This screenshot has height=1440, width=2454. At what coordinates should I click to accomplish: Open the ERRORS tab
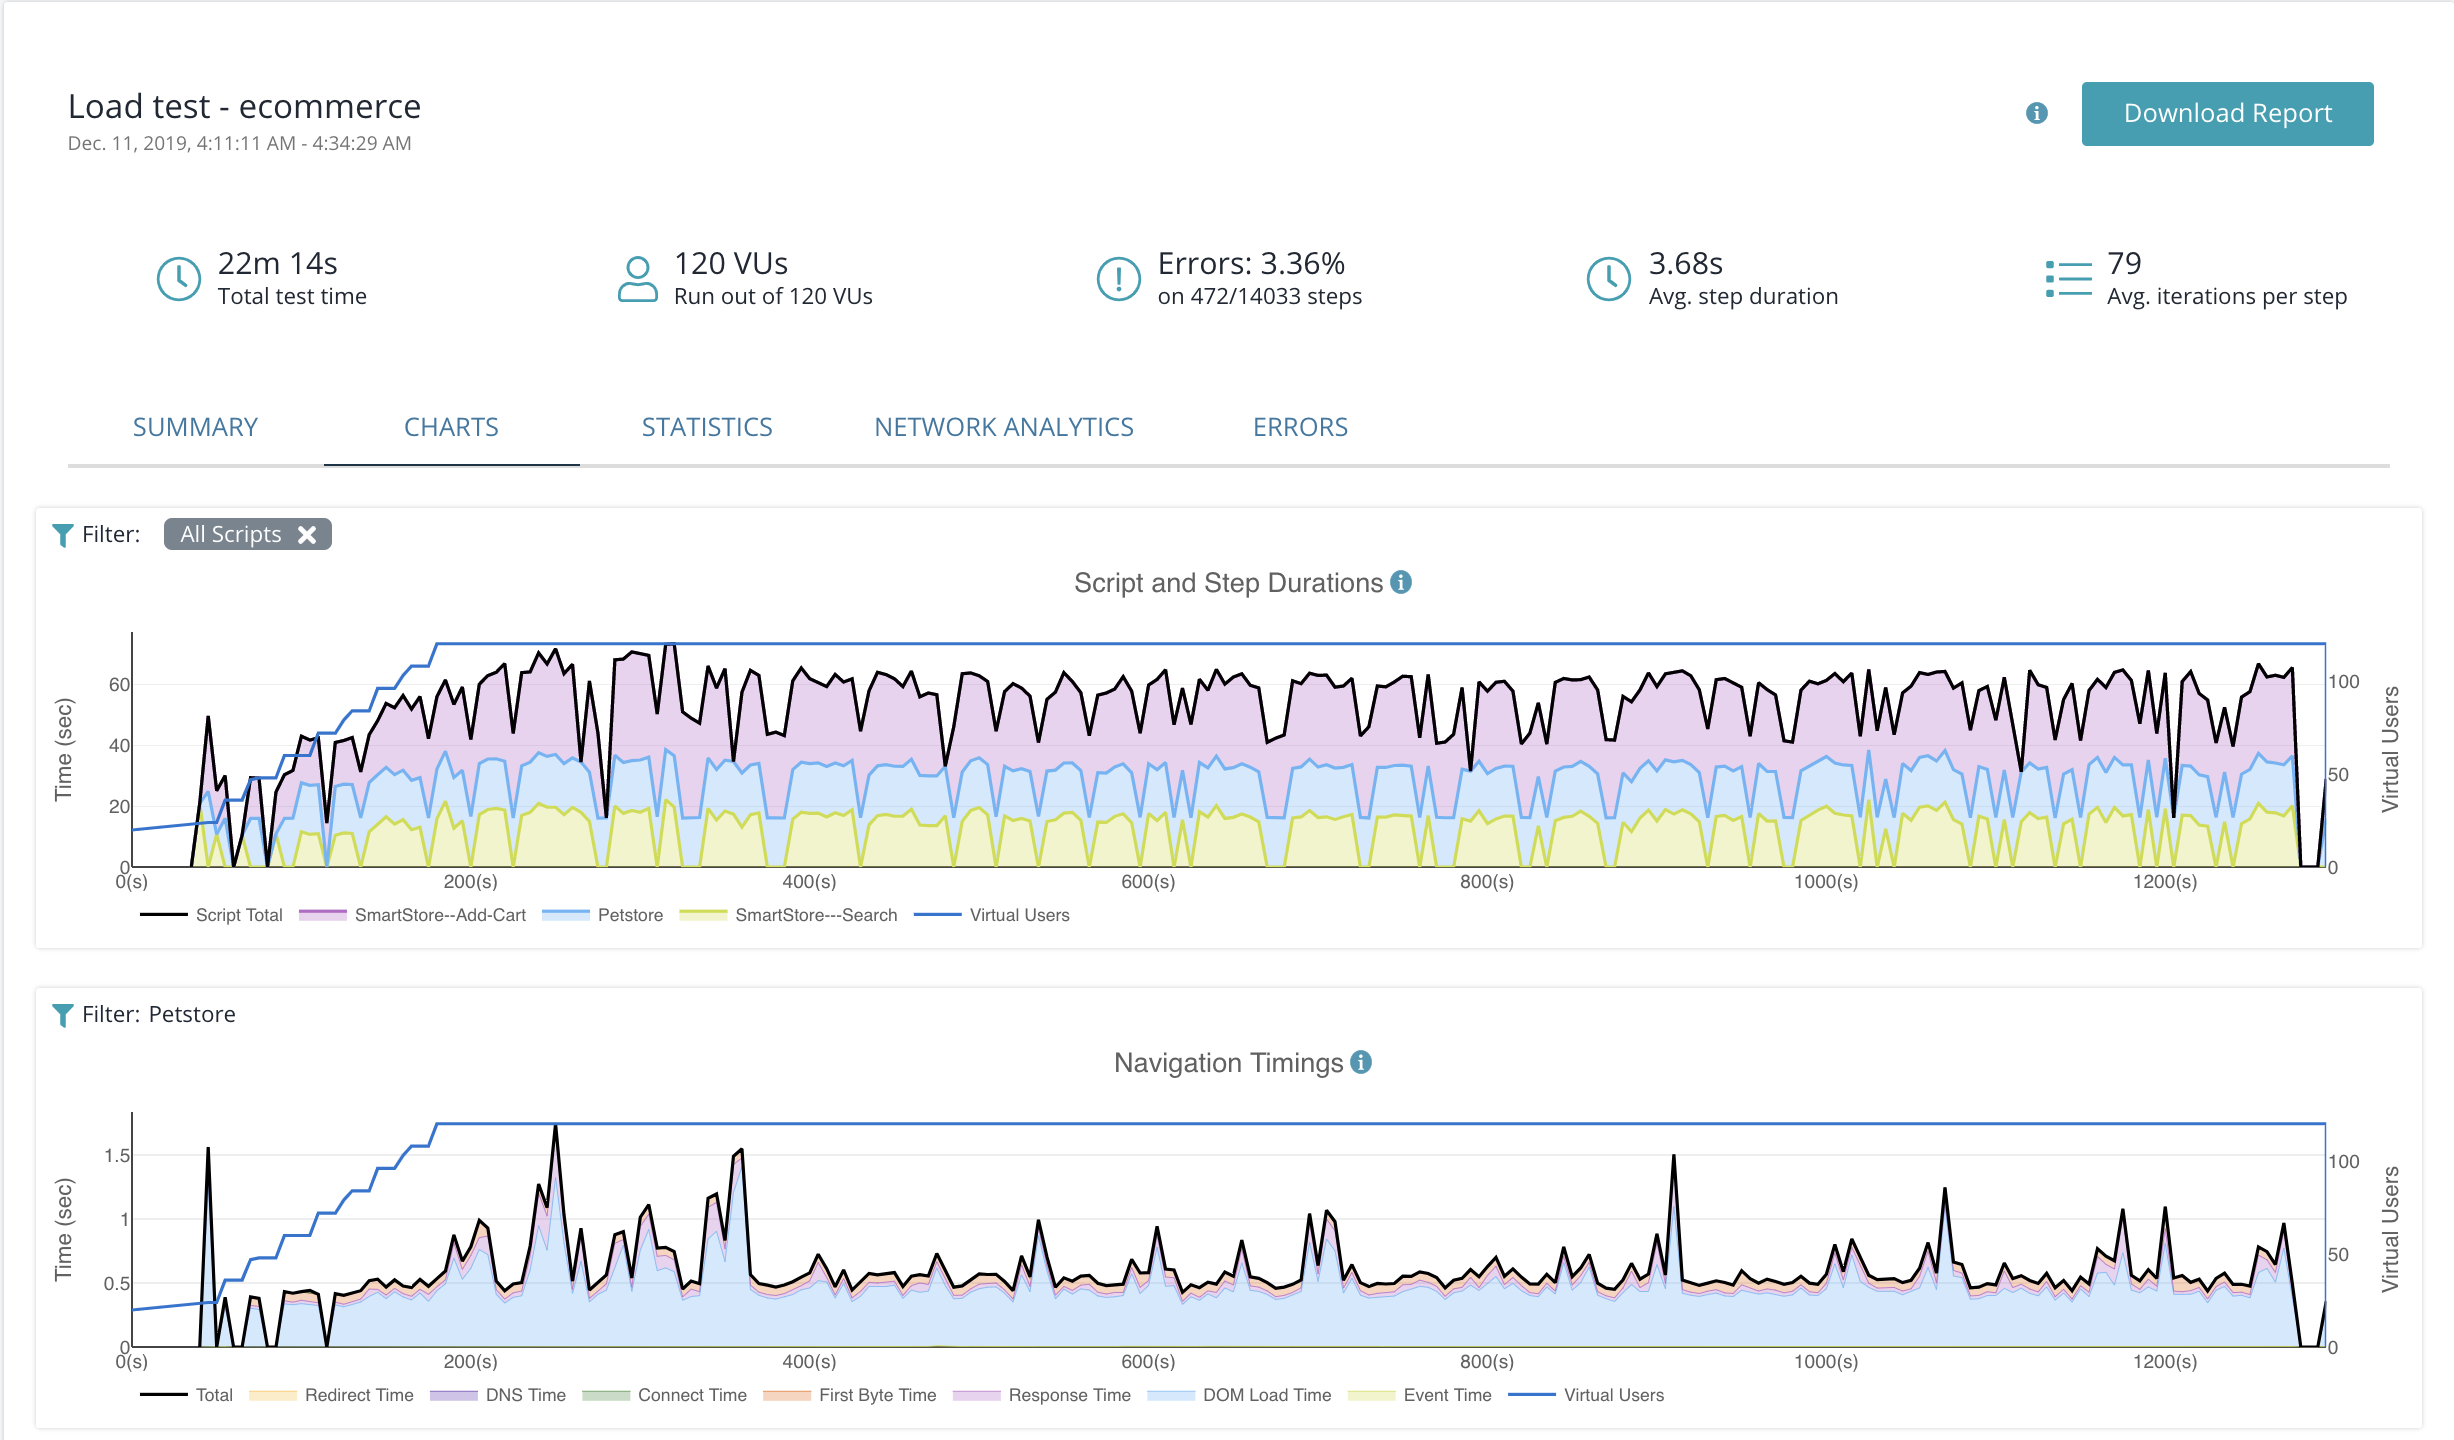click(x=1300, y=427)
